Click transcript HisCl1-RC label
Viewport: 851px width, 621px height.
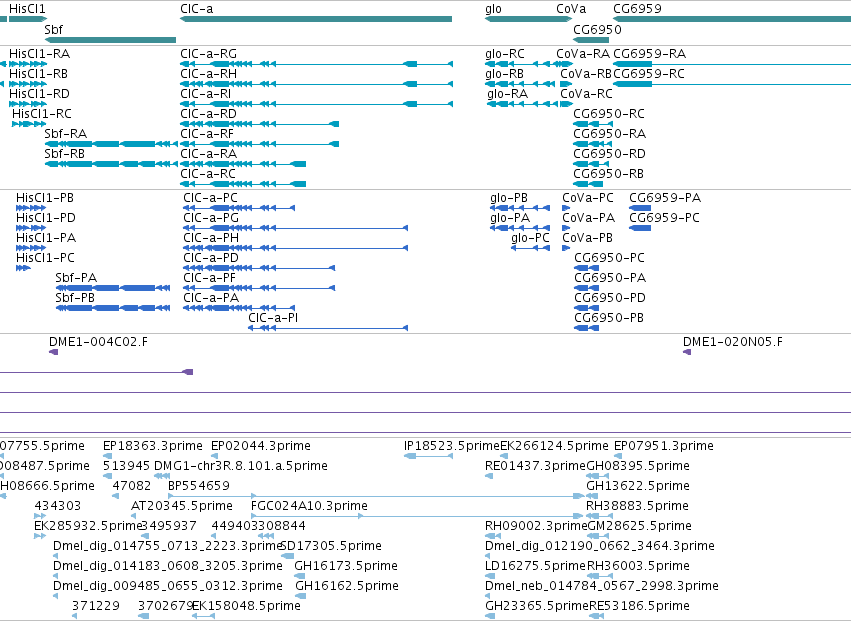[42, 114]
